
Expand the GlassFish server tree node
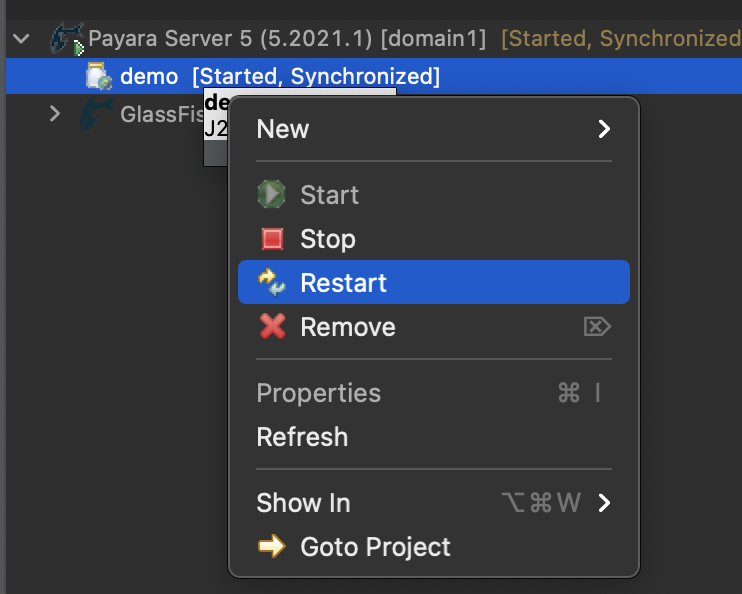(55, 114)
